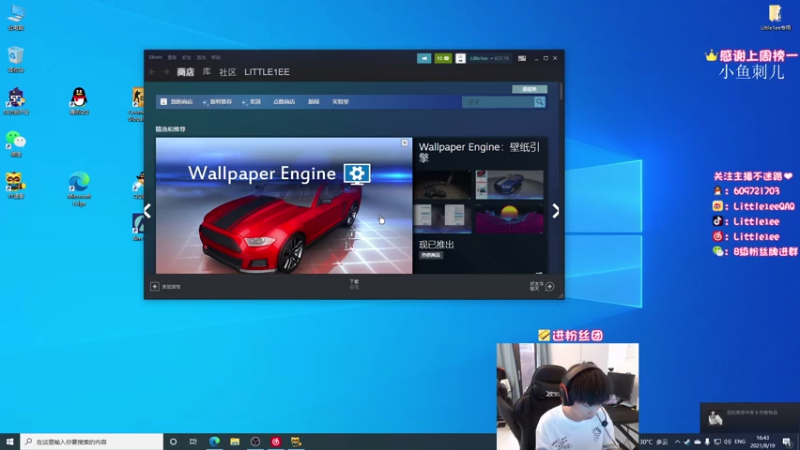Image resolution: width=800 pixels, height=450 pixels.
Task: Show hidden system tray icons
Action: pos(677,442)
